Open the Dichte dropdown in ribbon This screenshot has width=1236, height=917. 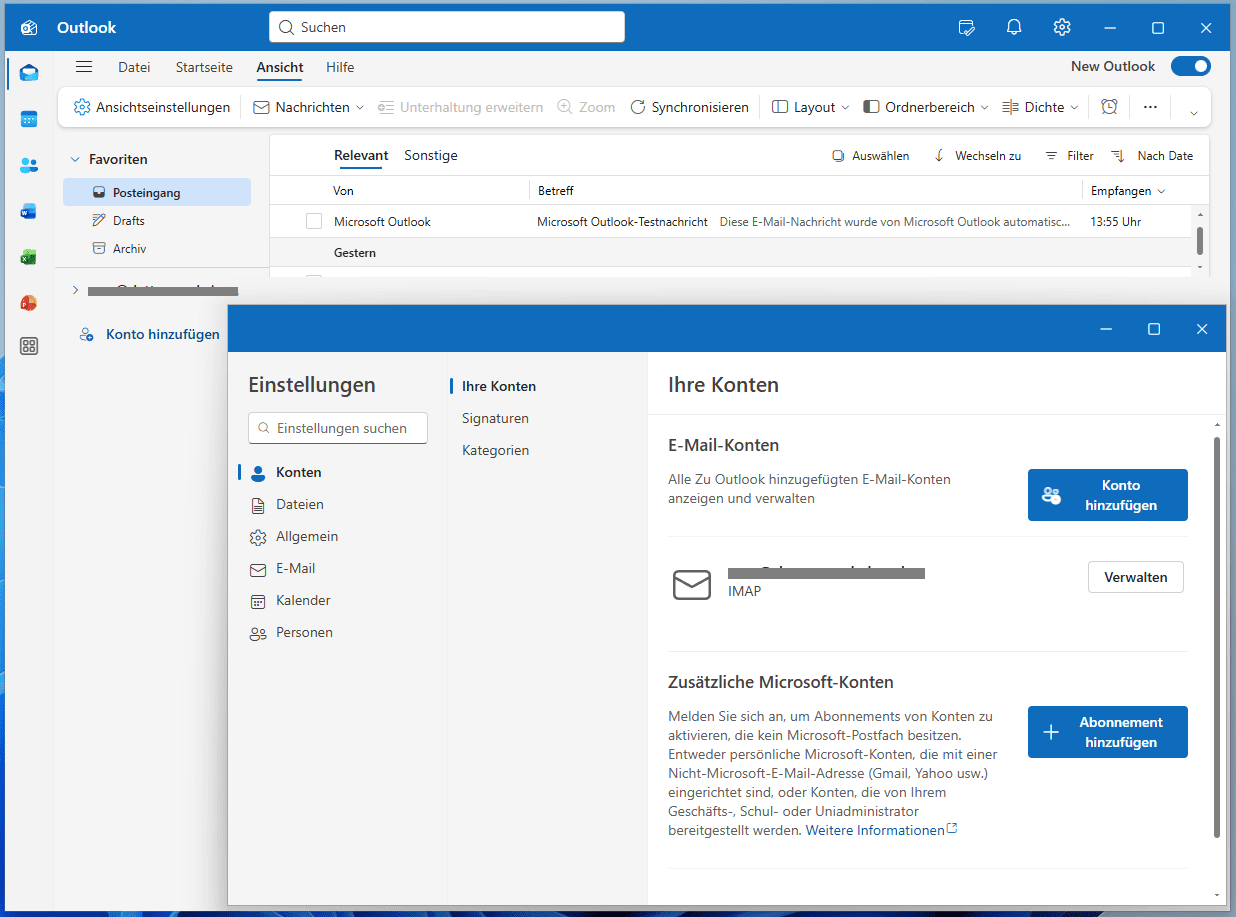click(1041, 107)
